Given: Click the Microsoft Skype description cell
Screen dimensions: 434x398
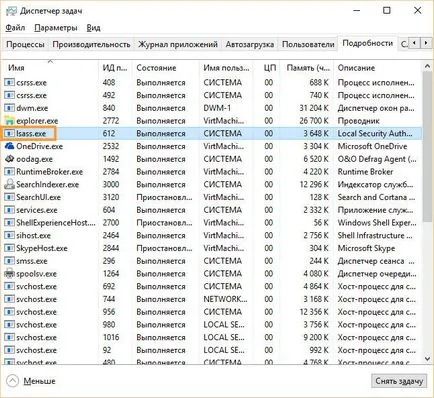Looking at the screenshot, I should [366, 248].
